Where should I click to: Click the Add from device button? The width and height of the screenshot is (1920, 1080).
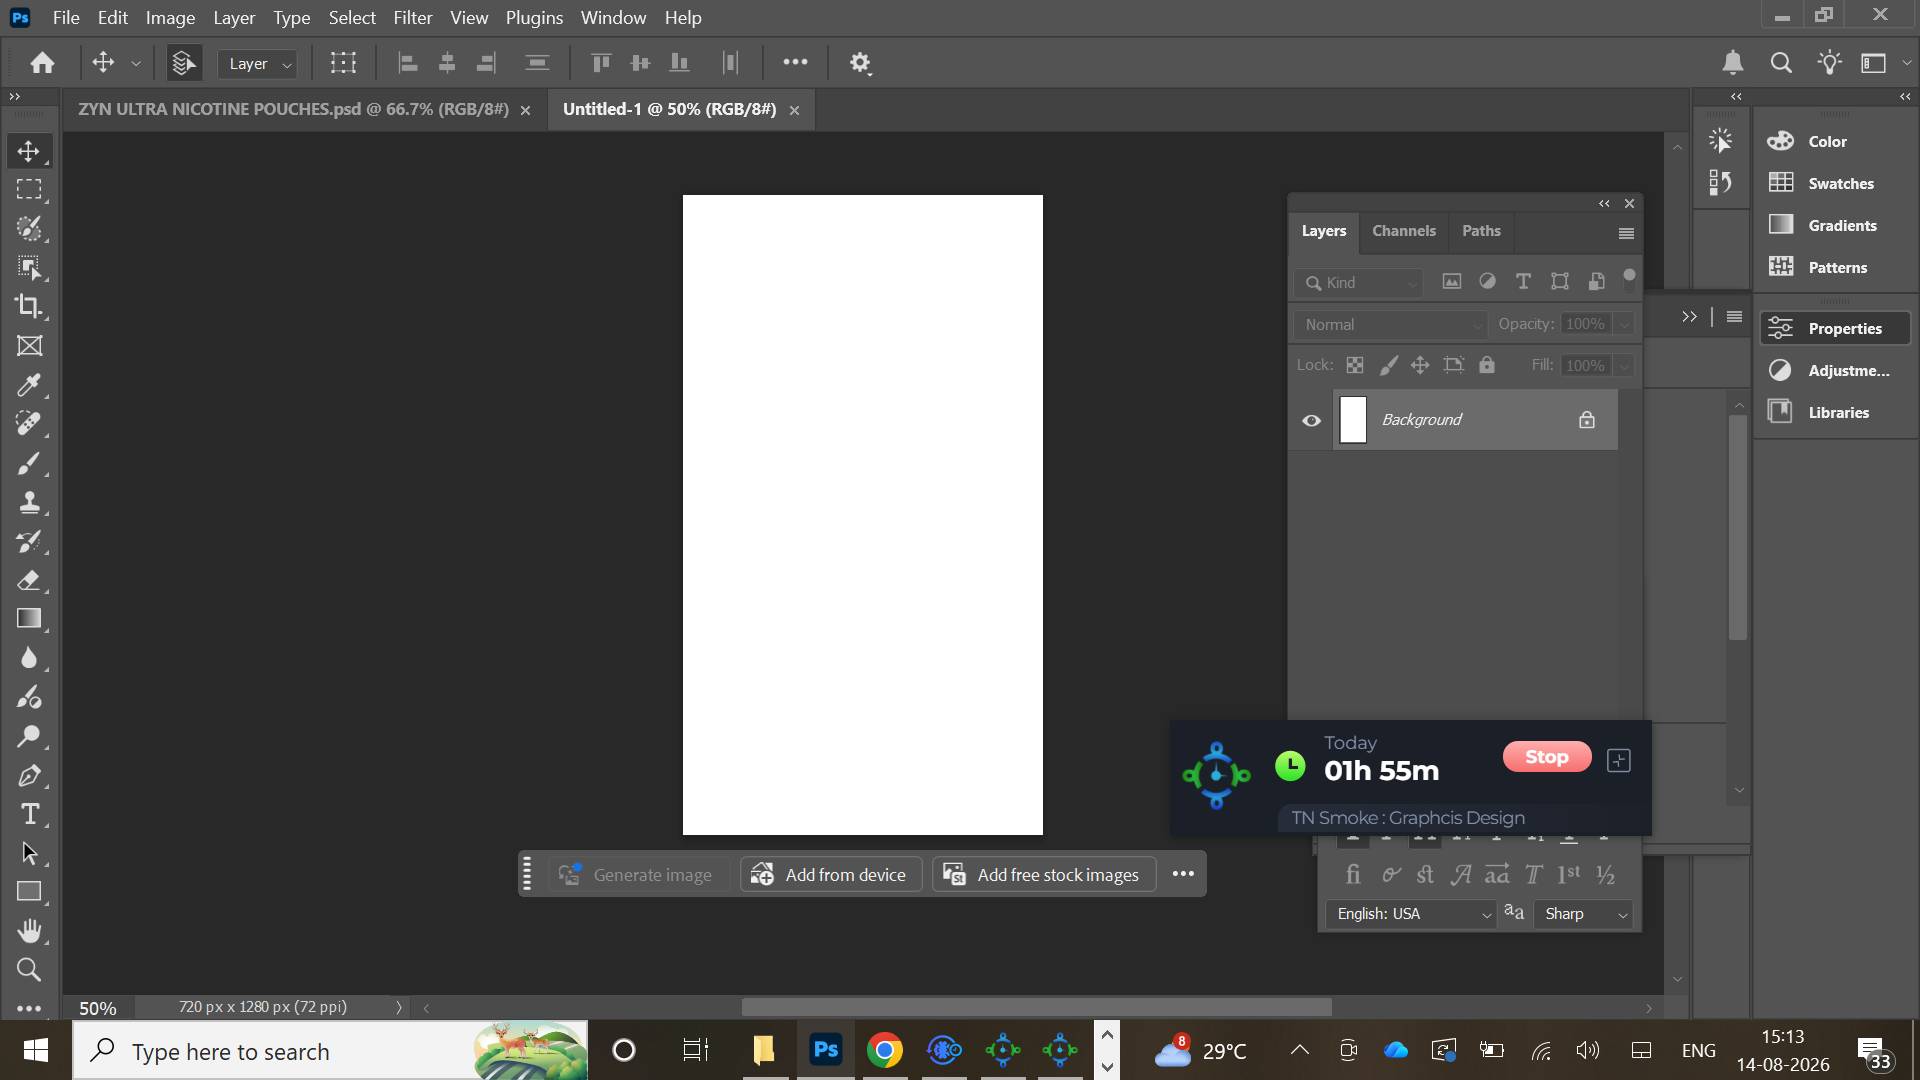pyautogui.click(x=831, y=875)
